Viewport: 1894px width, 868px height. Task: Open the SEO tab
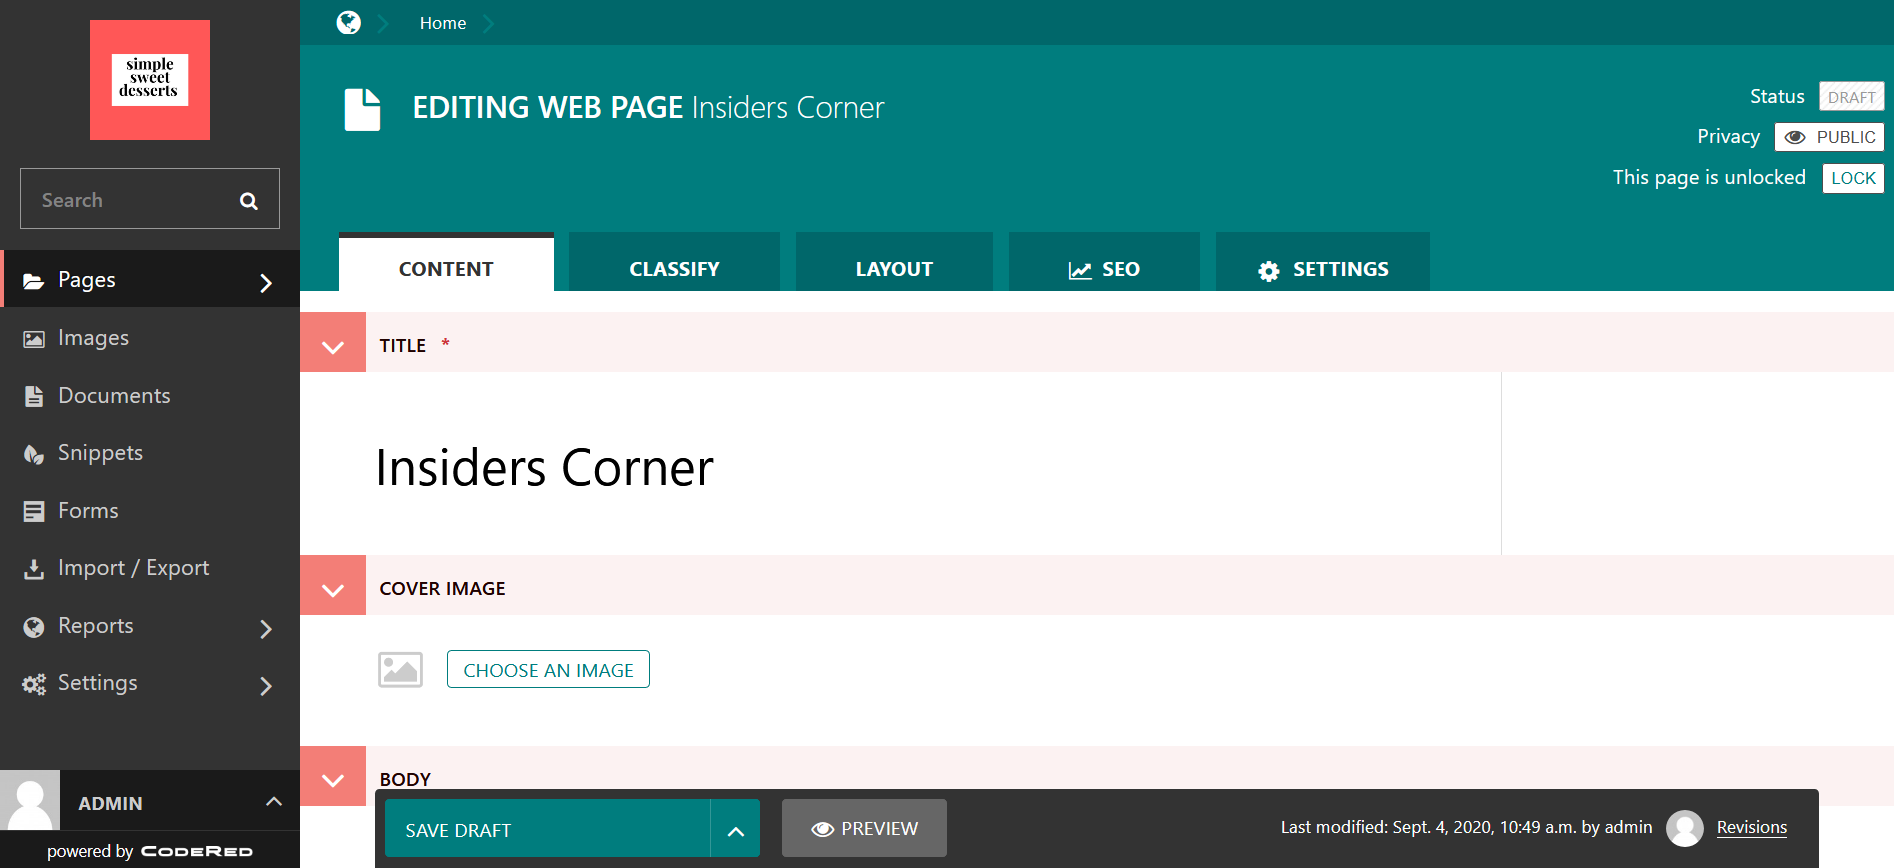tap(1104, 269)
